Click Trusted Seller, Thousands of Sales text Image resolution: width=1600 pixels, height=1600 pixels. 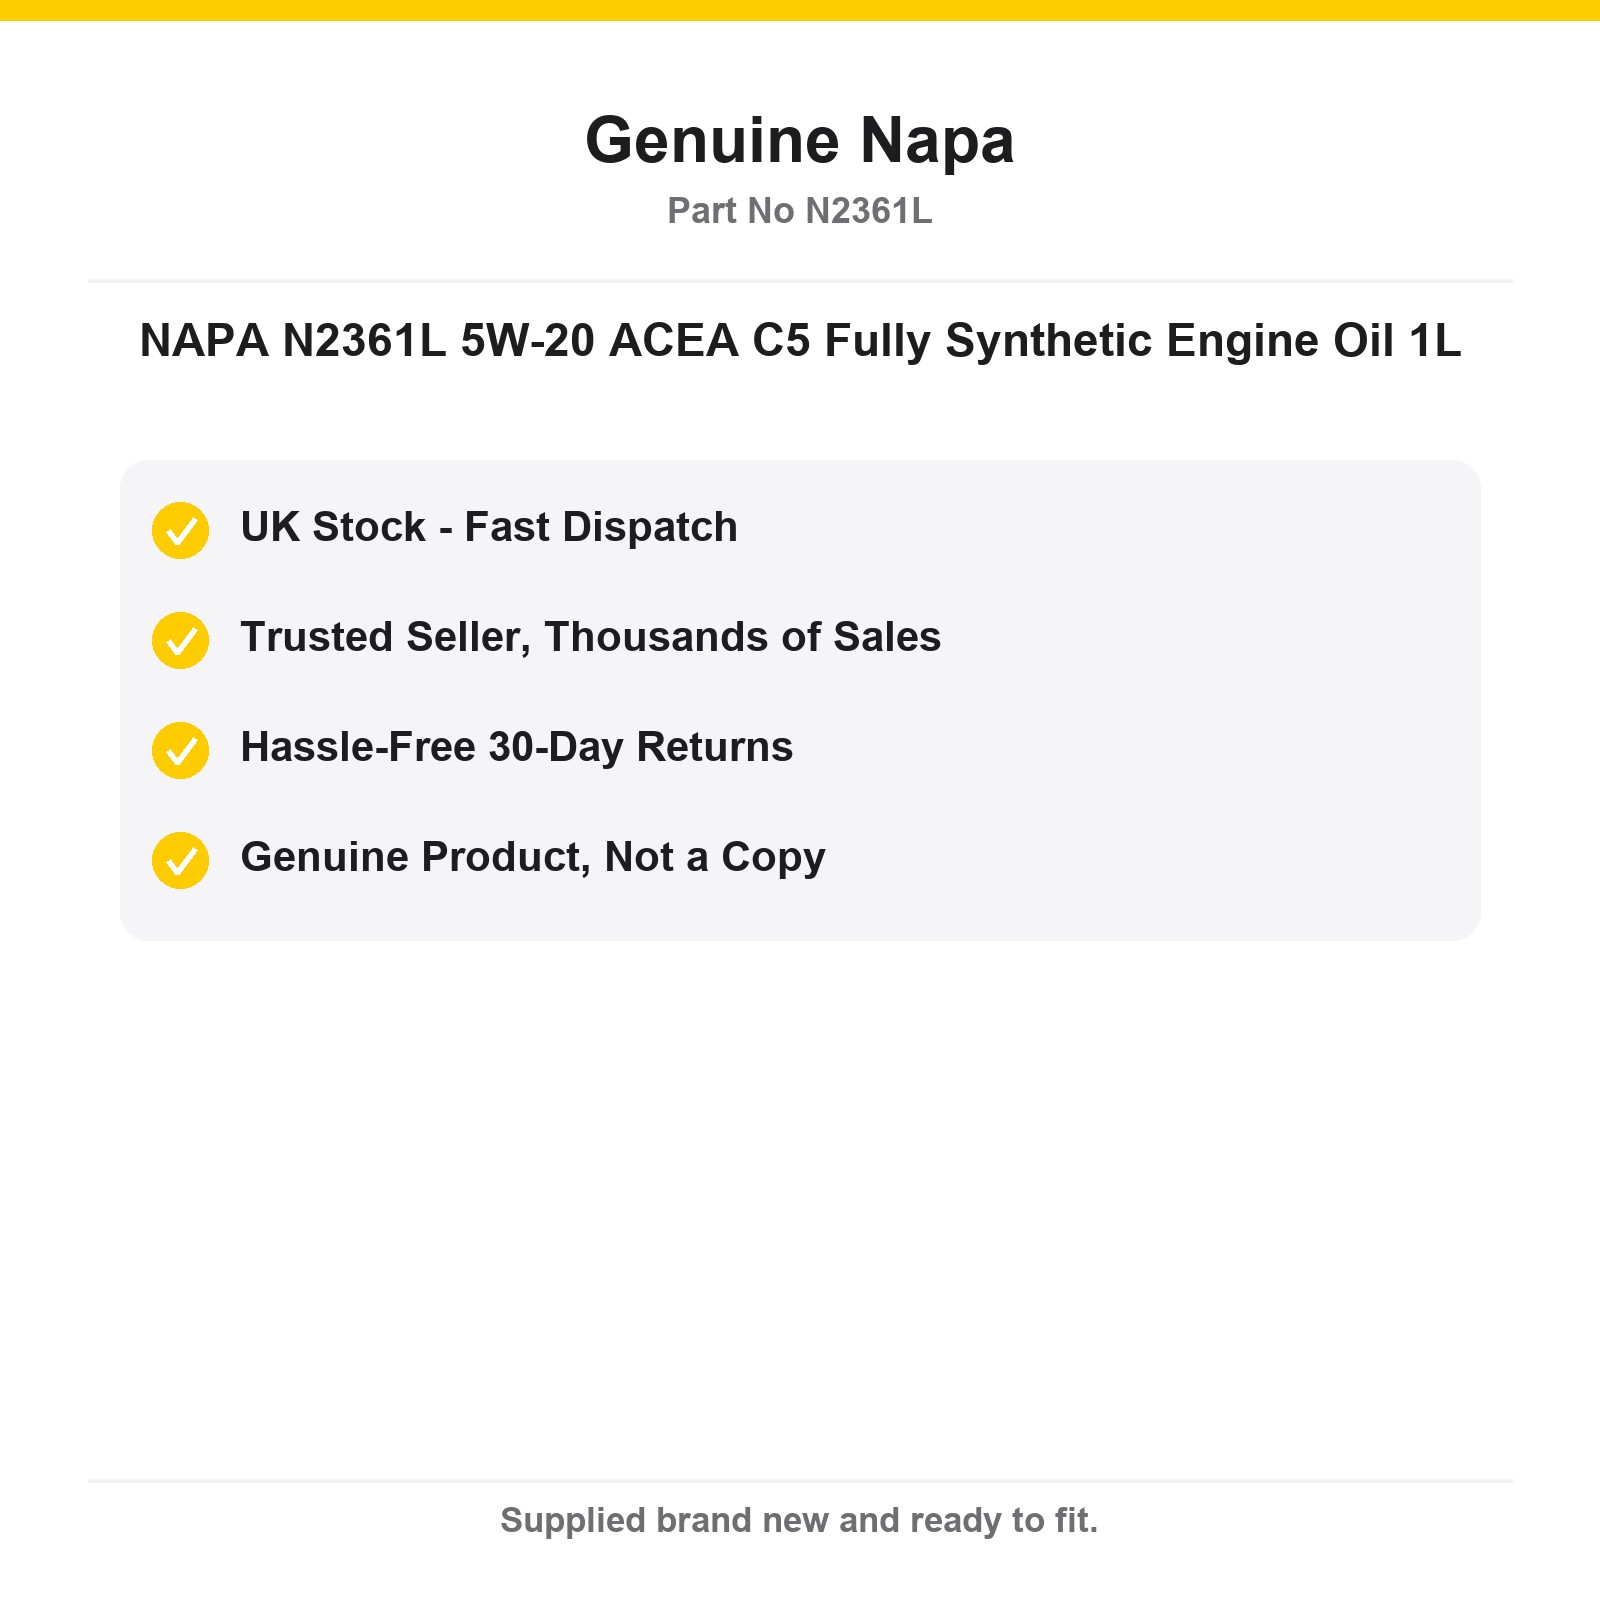(591, 637)
